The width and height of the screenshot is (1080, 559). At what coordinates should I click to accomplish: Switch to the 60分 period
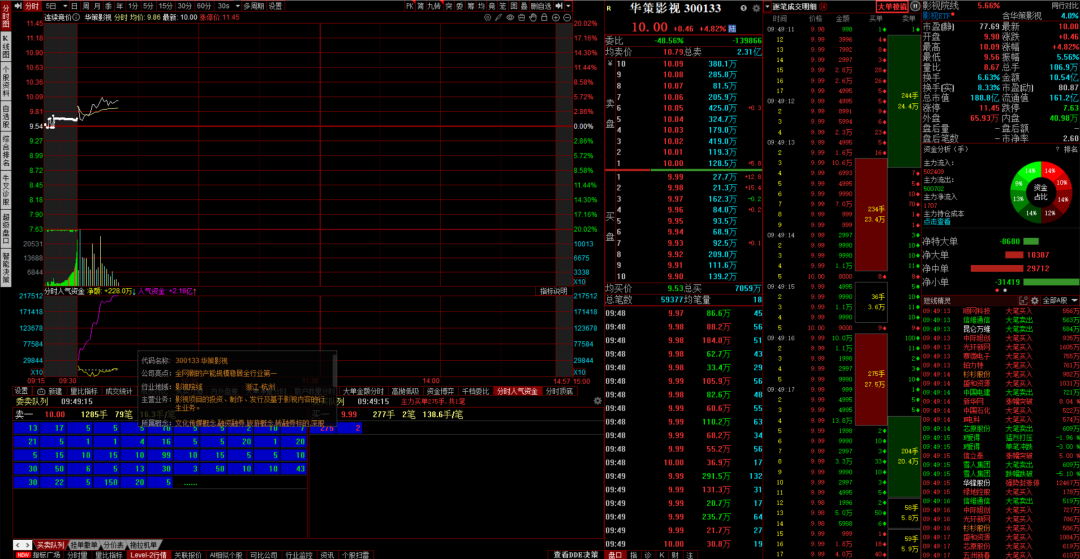pos(204,6)
